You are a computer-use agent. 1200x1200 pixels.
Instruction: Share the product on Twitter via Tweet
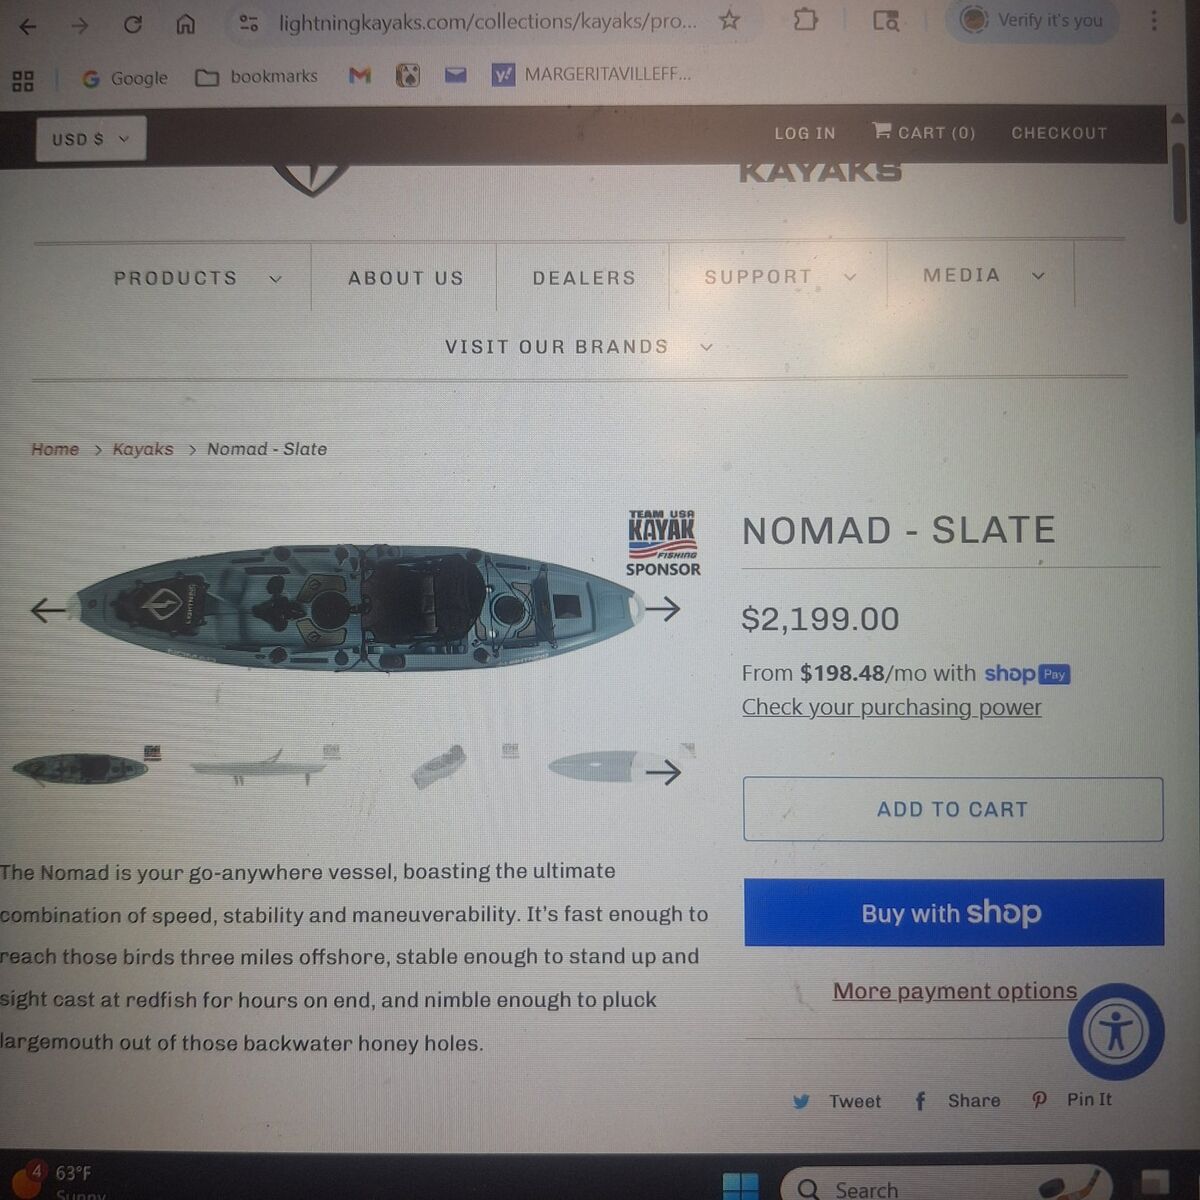point(838,1101)
